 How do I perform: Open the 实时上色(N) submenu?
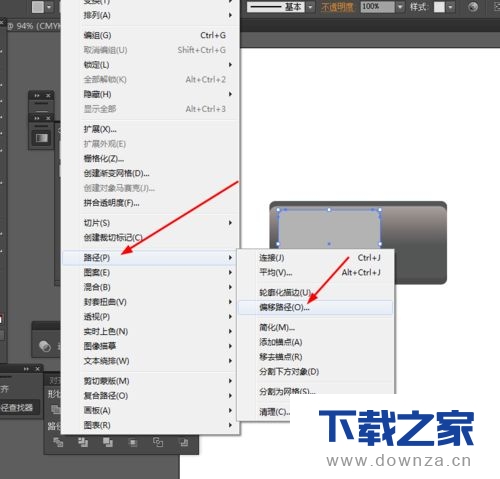pyautogui.click(x=151, y=331)
